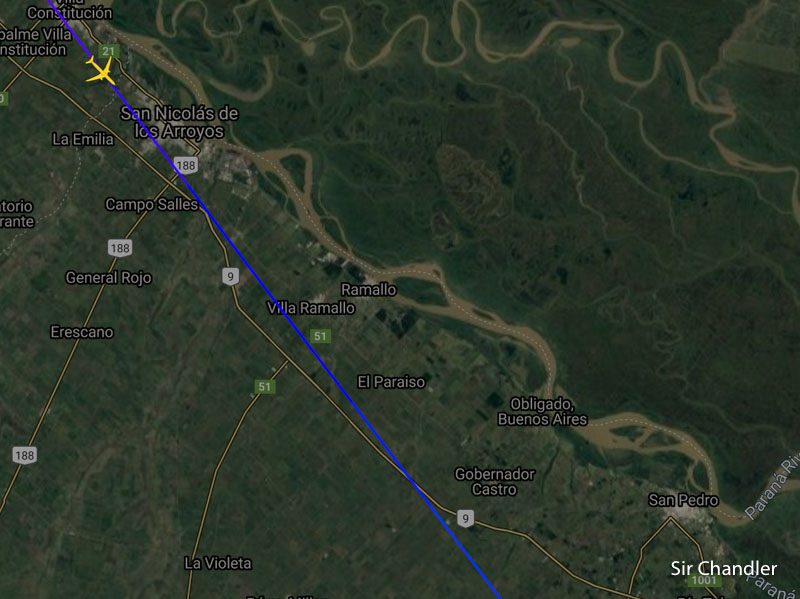Click the Gobernador Castro label
Screen dimensions: 800x599
[494, 482]
